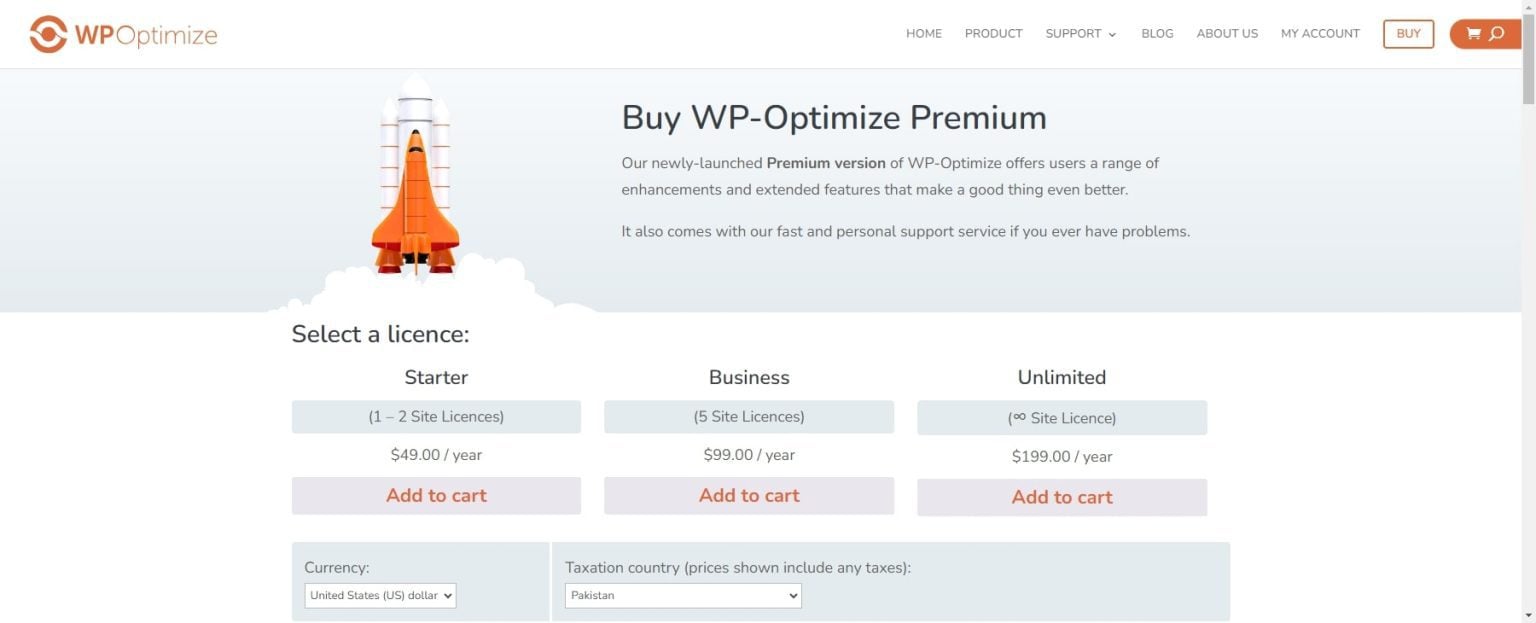Click the search magnifier icon
The image size is (1536, 623).
coord(1497,33)
